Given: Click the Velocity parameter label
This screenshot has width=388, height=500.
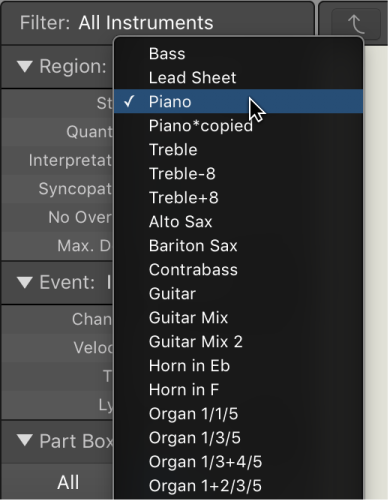Looking at the screenshot, I should point(93,348).
